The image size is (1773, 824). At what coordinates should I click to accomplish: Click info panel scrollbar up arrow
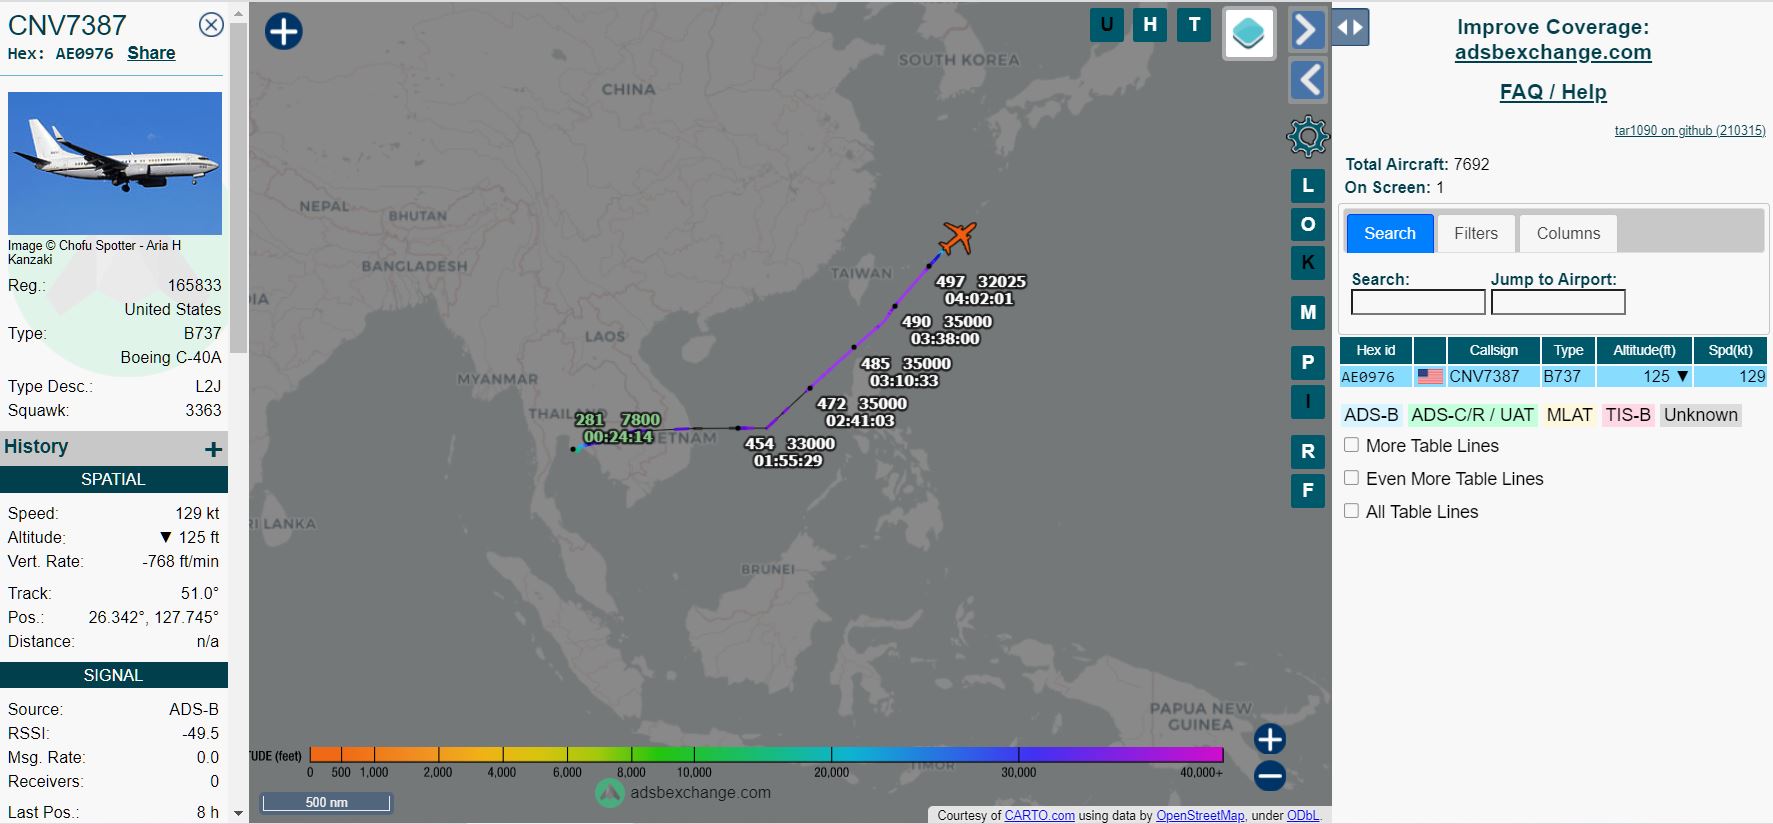(x=238, y=14)
